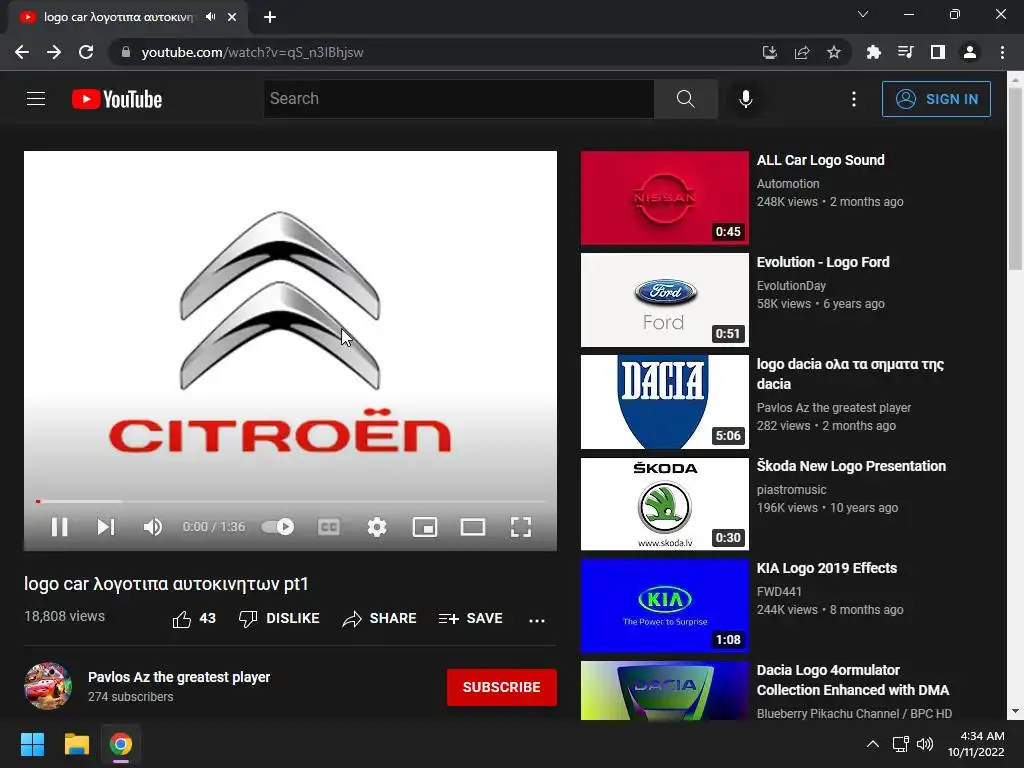This screenshot has width=1024, height=768.
Task: Click the SIGN IN button
Action: [936, 99]
